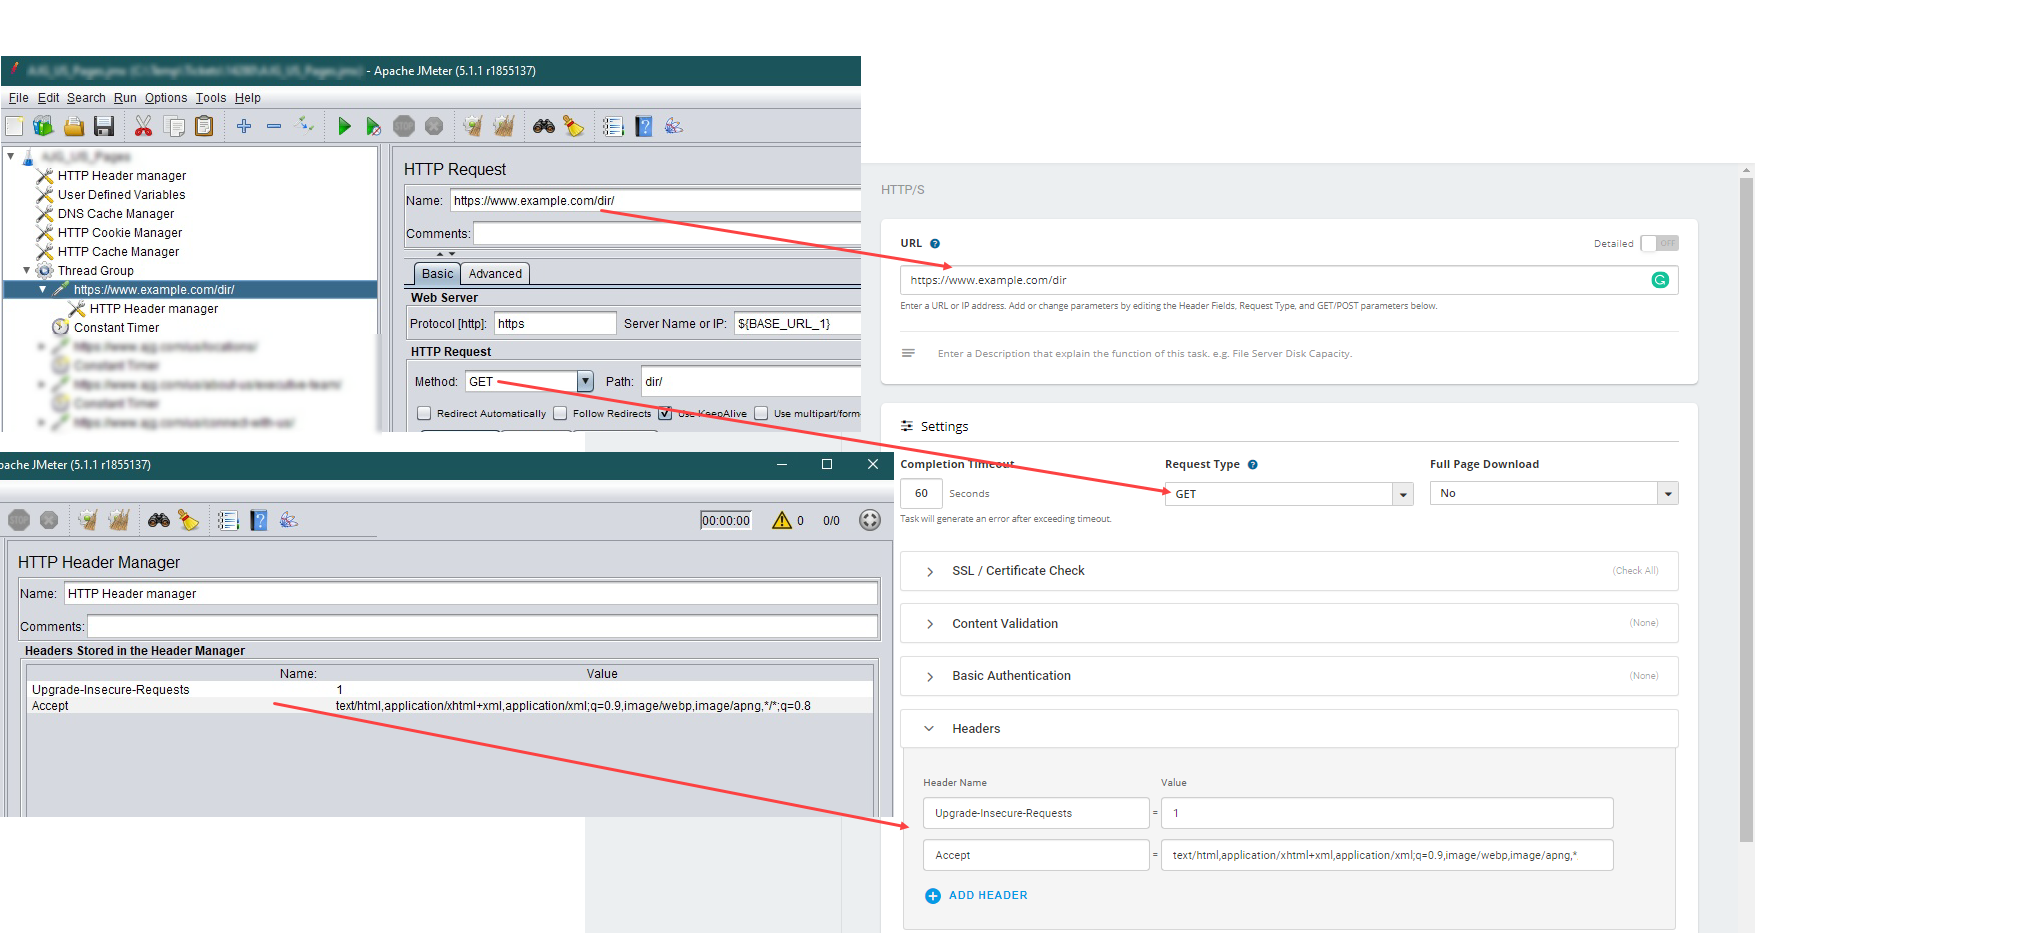
Task: Collapse selected https://www.example.com/dir/ tree node
Action: point(42,290)
